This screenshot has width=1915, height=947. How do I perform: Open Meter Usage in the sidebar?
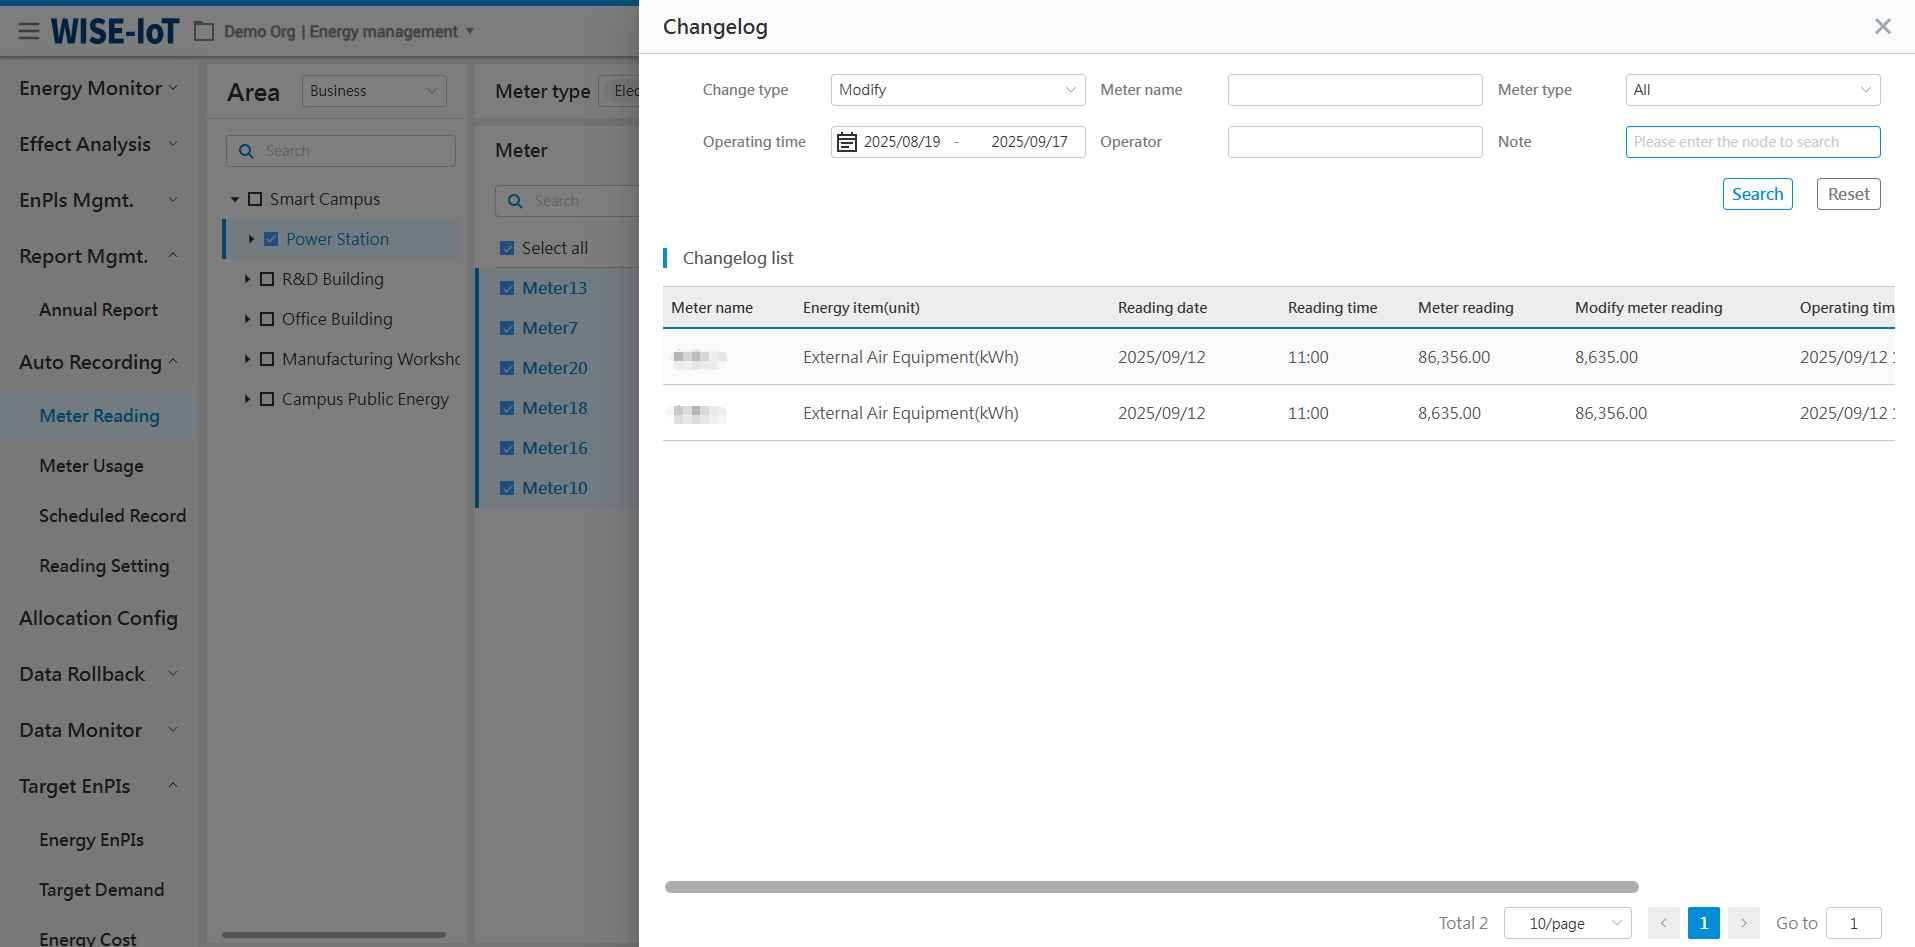91,466
